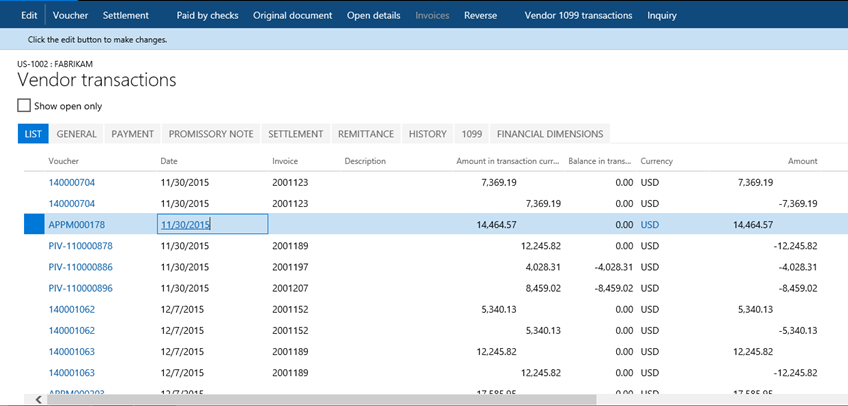This screenshot has height=406, width=848.
Task: Click Settlement in the action bar
Action: (x=125, y=15)
